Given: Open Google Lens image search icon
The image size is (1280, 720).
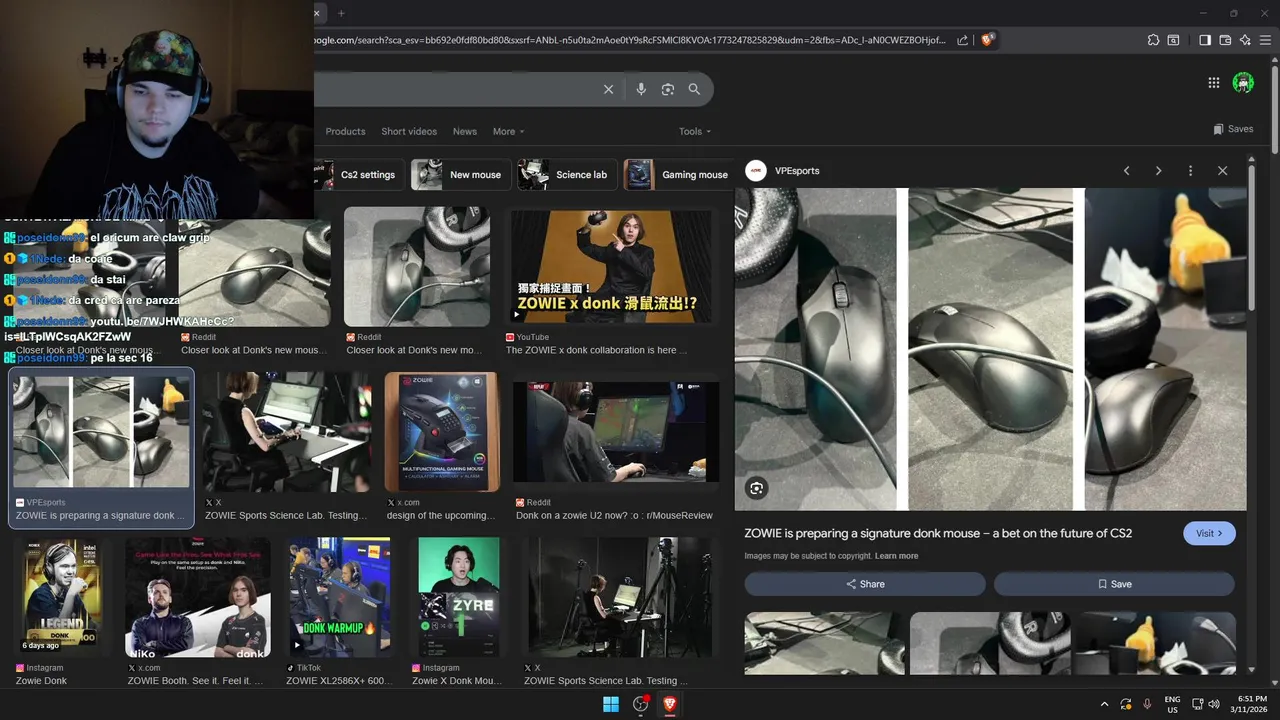Looking at the screenshot, I should pyautogui.click(x=668, y=89).
